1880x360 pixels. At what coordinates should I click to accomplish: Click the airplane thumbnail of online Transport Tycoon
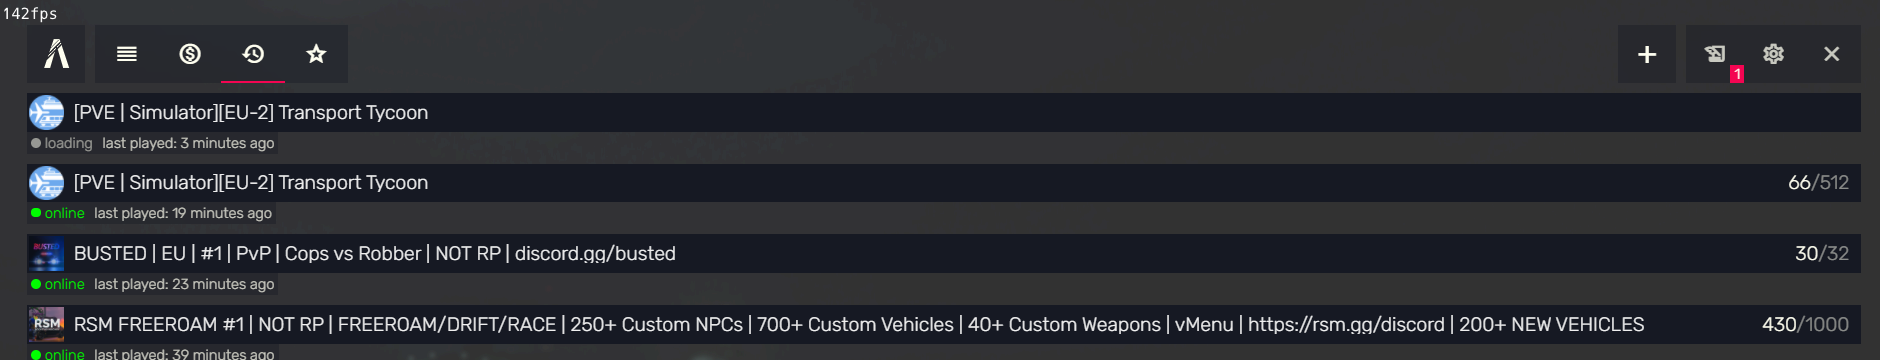click(46, 183)
